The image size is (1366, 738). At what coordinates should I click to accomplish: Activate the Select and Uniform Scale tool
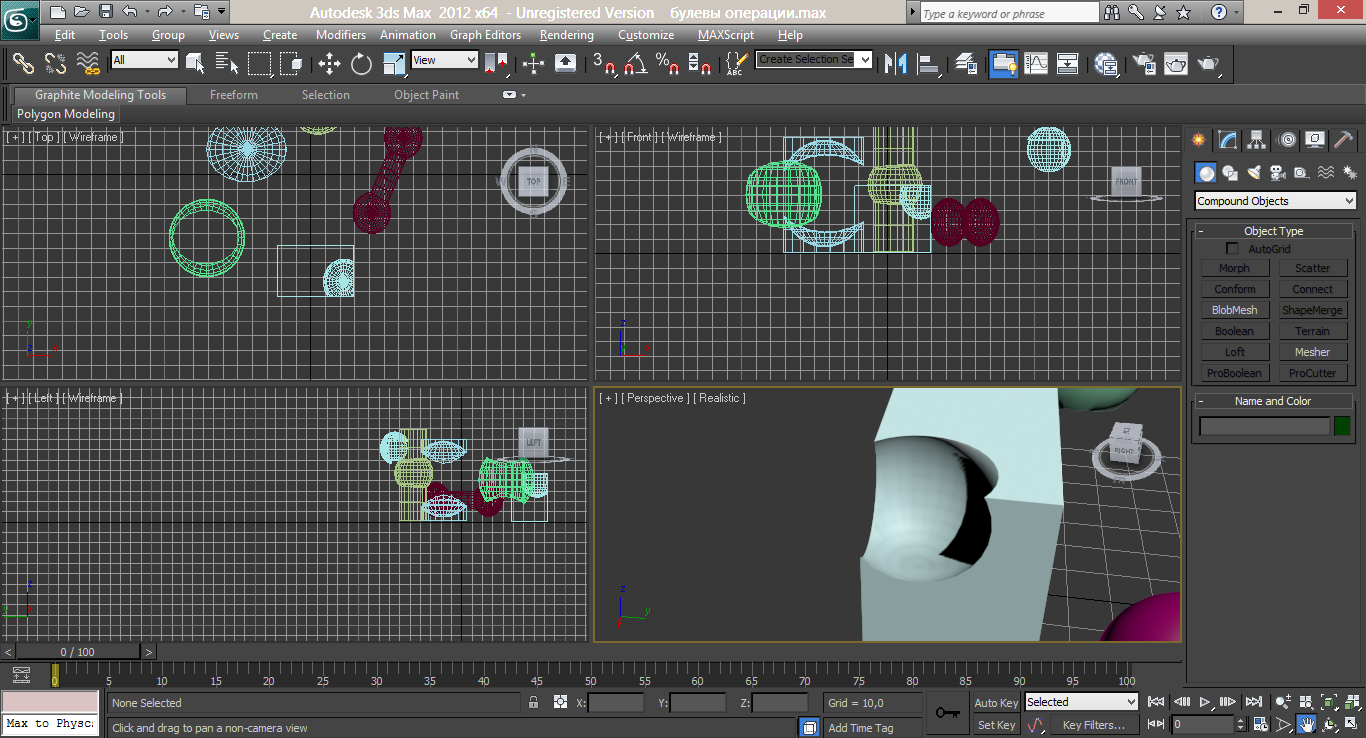coord(395,63)
